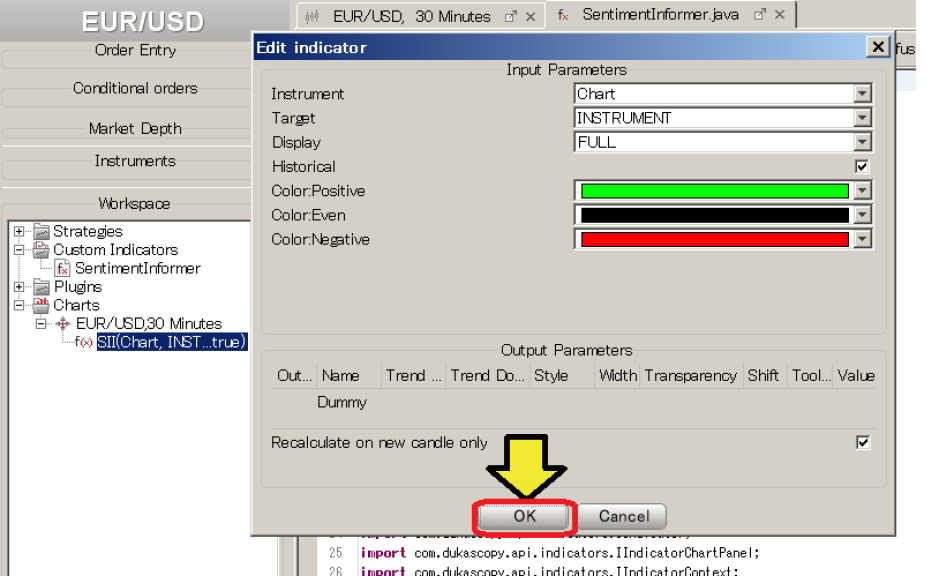The width and height of the screenshot is (939, 576).
Task: Click the black Color:Even swatch
Action: click(714, 215)
